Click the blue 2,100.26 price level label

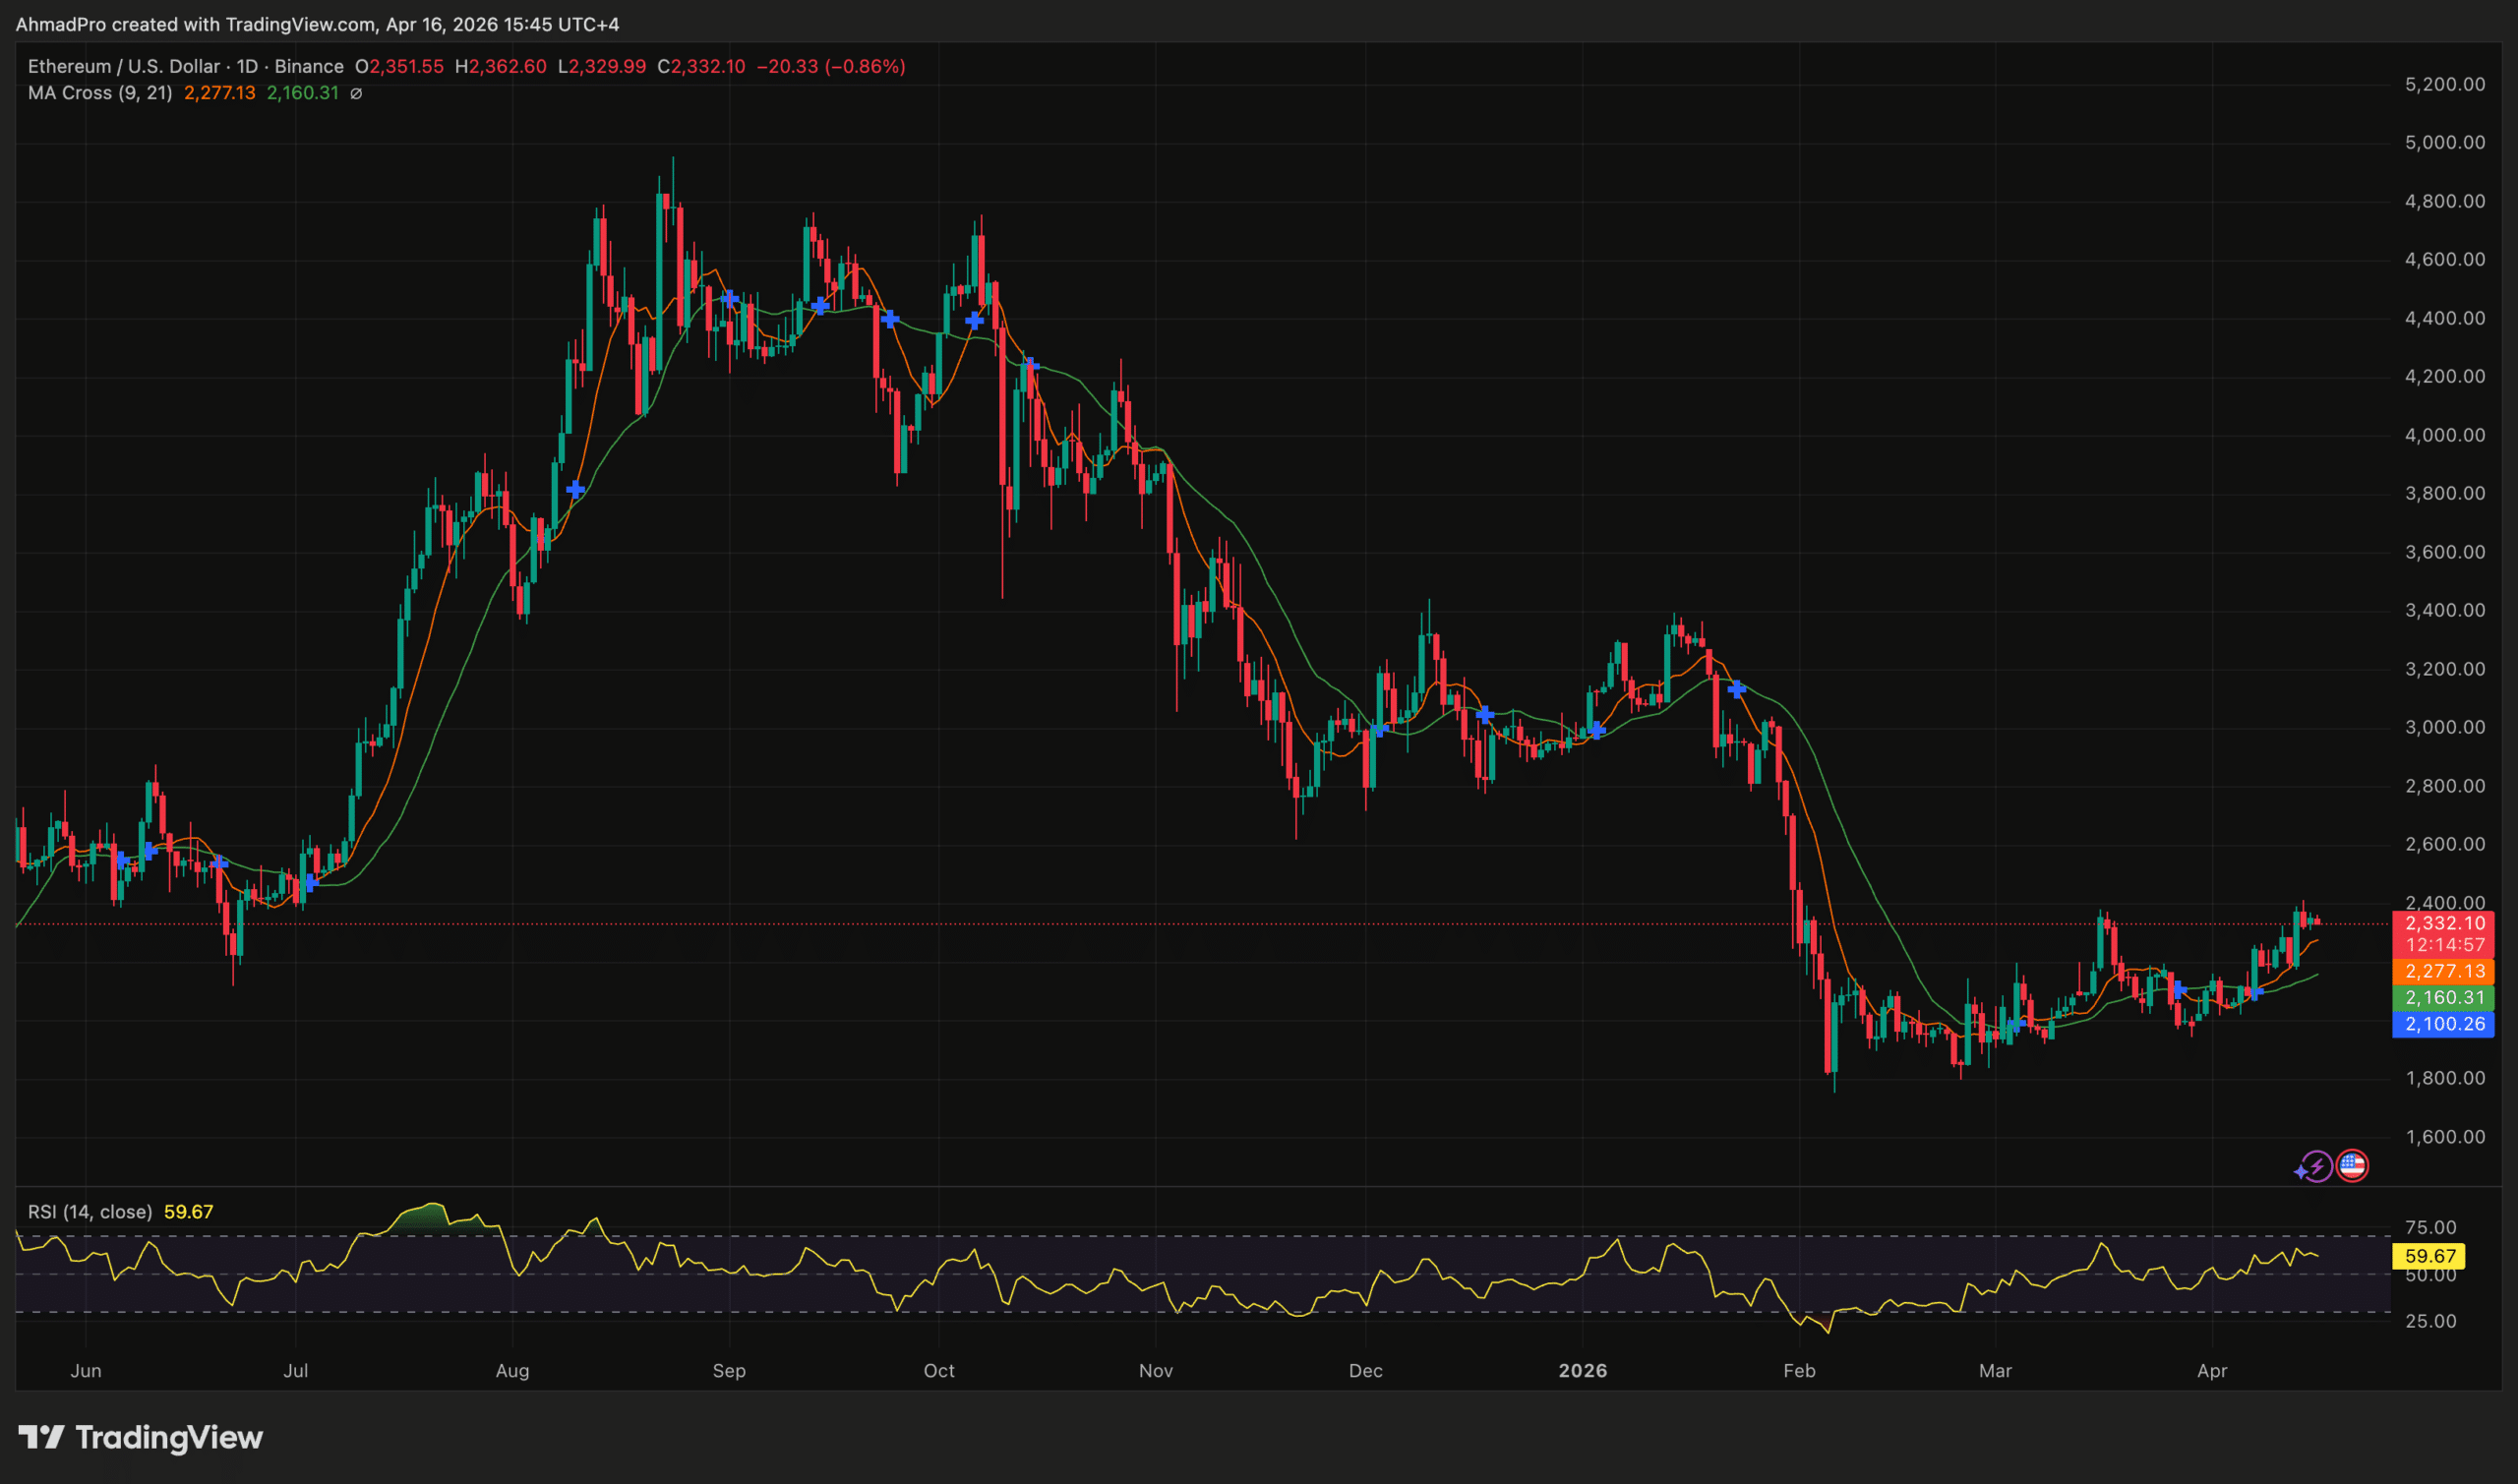(x=2443, y=1024)
